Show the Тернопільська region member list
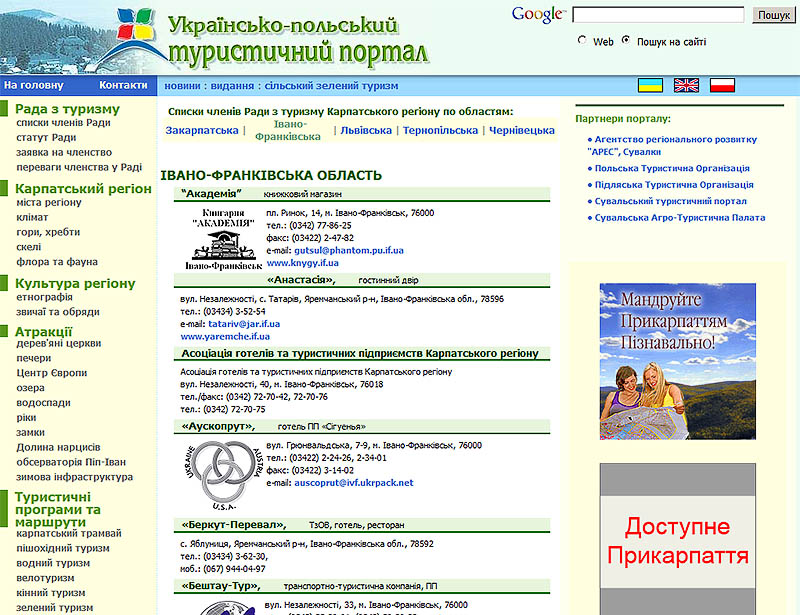This screenshot has height=615, width=800. (x=440, y=130)
